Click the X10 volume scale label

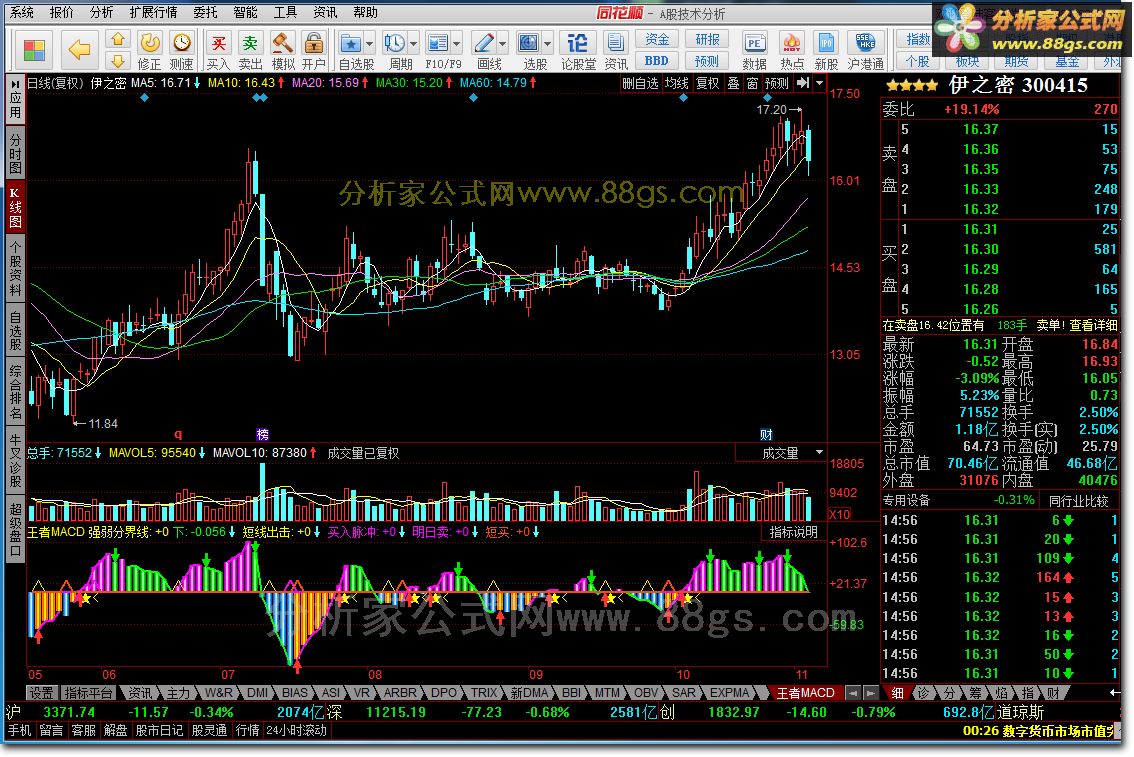pyautogui.click(x=840, y=514)
